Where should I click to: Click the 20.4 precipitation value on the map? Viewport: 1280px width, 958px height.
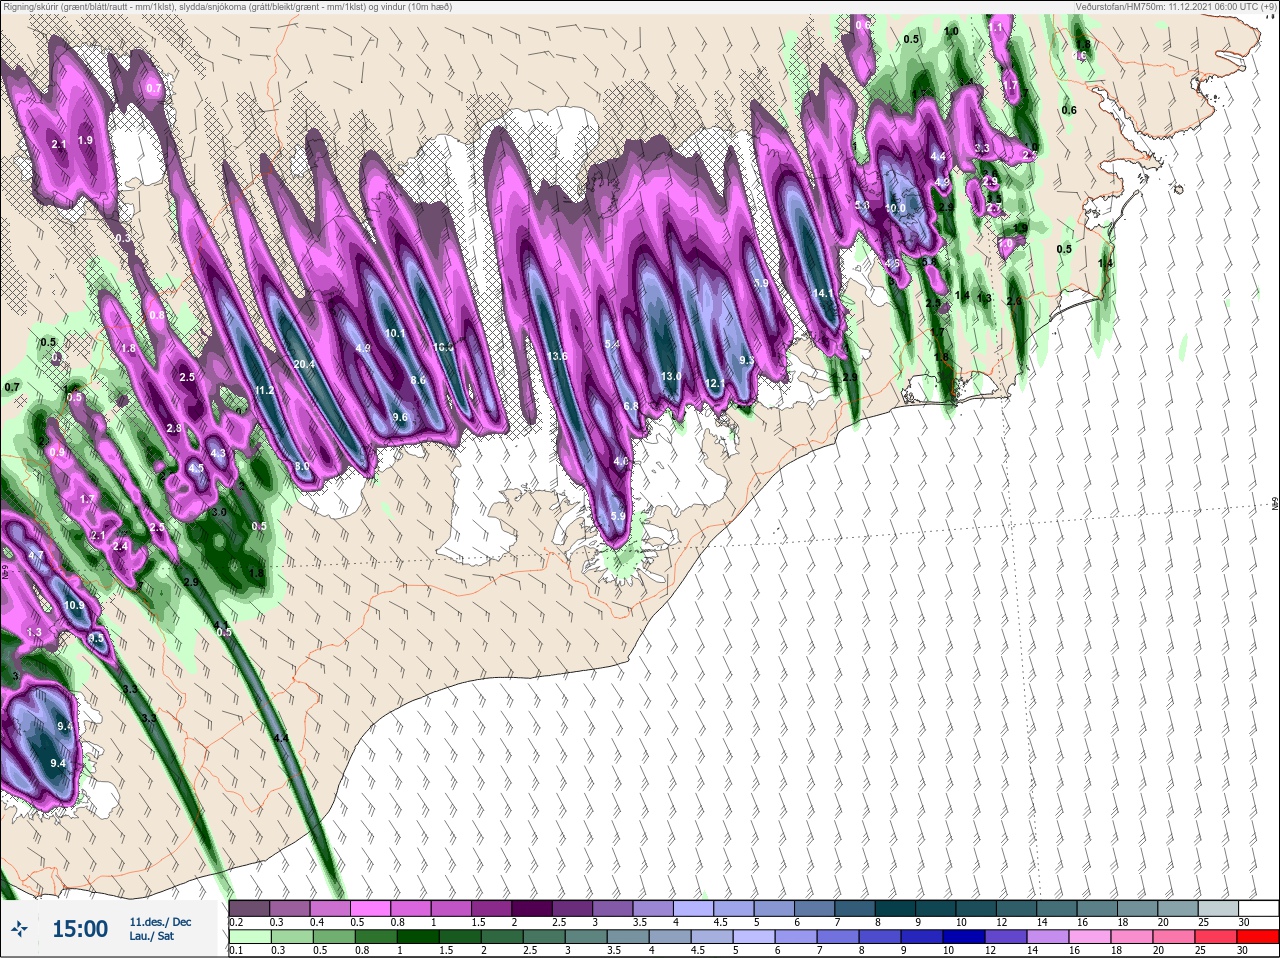304,364
